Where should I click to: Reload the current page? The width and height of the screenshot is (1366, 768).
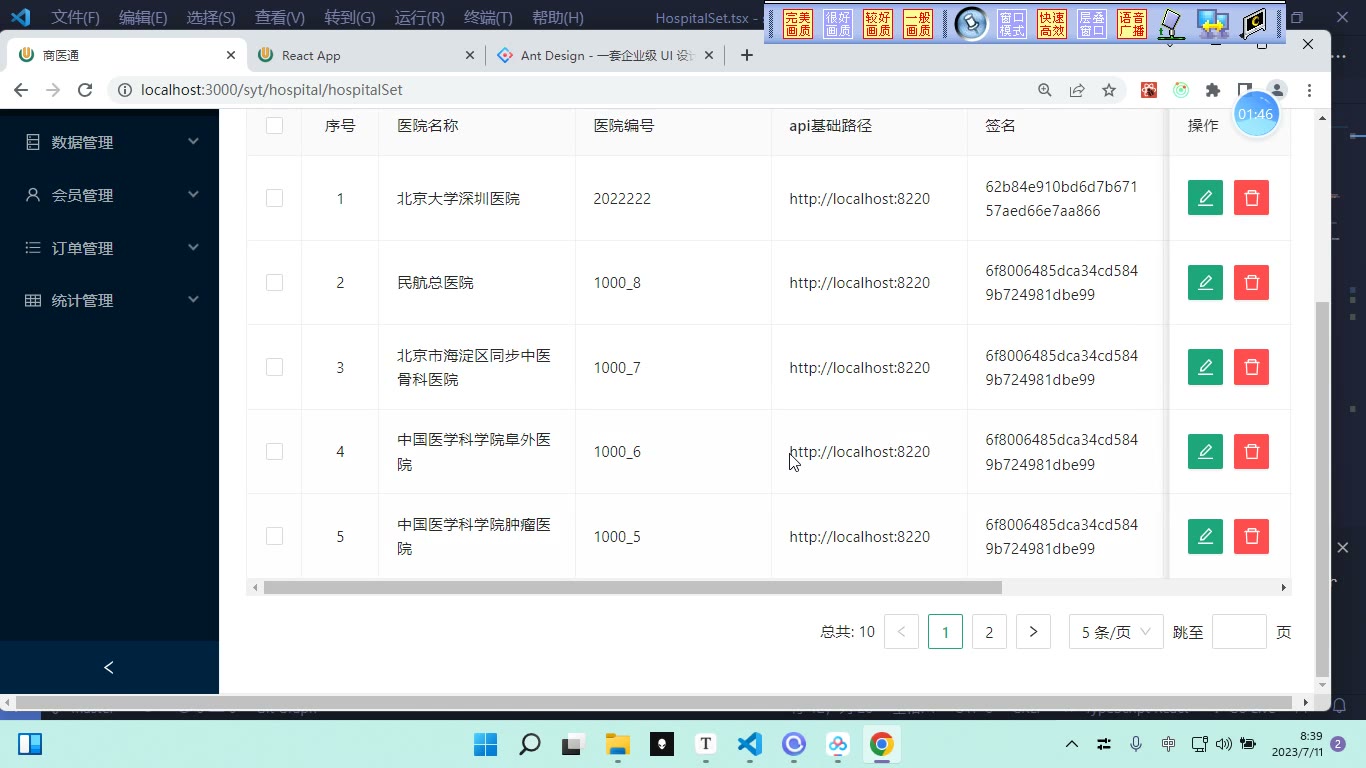click(85, 90)
